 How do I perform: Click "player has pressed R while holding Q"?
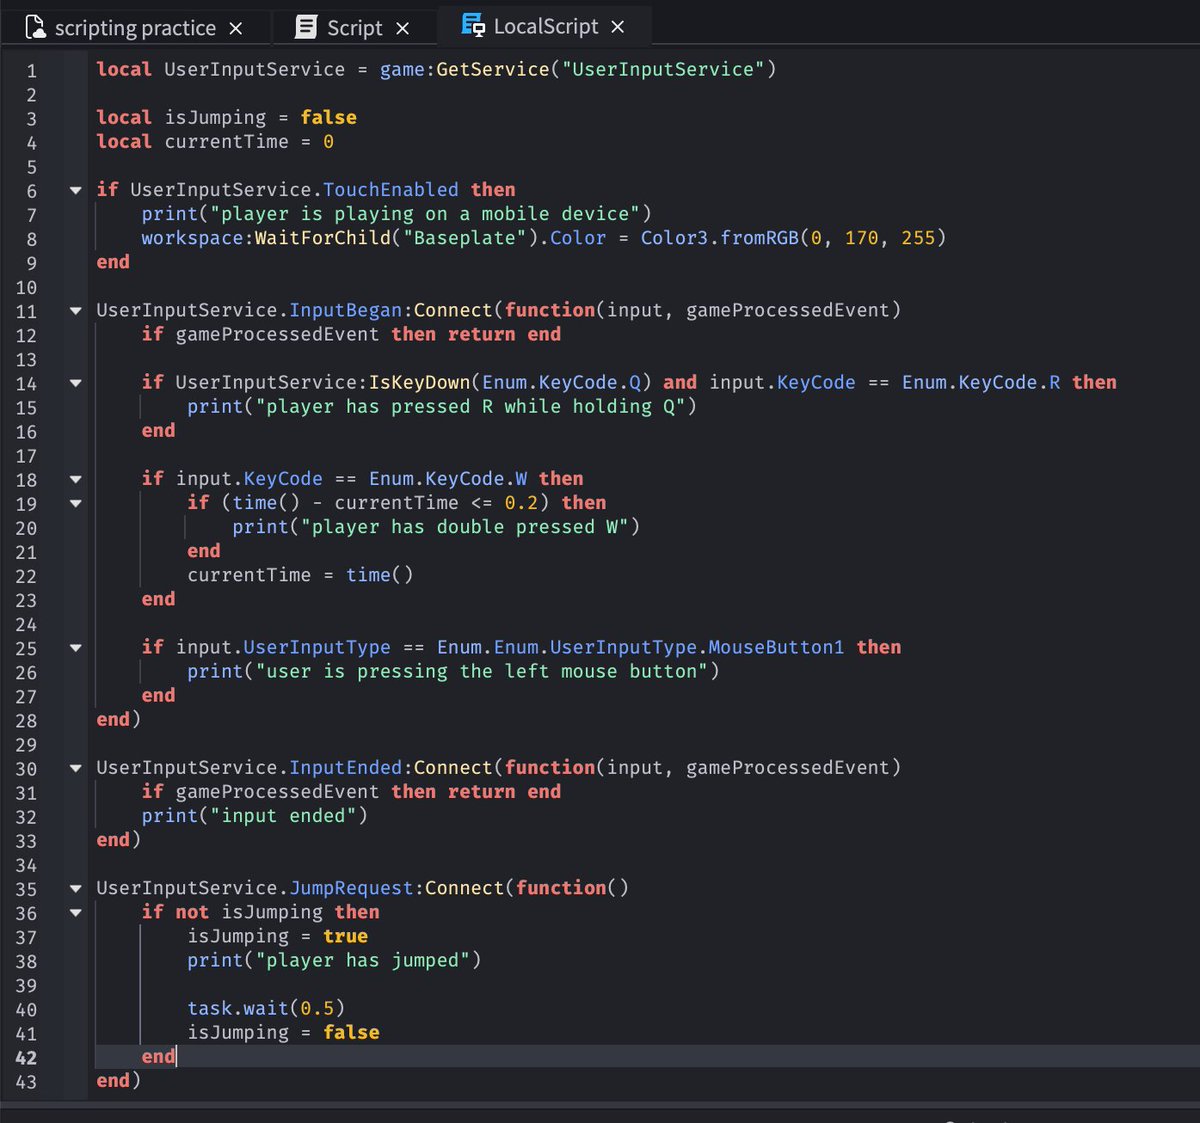(470, 406)
